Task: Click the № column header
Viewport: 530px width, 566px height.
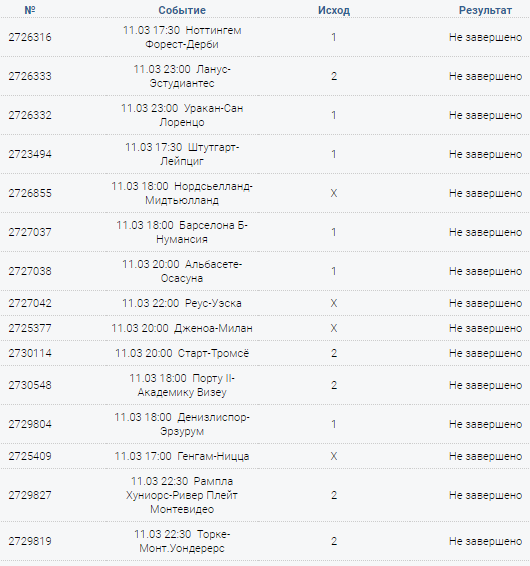Action: (x=30, y=10)
